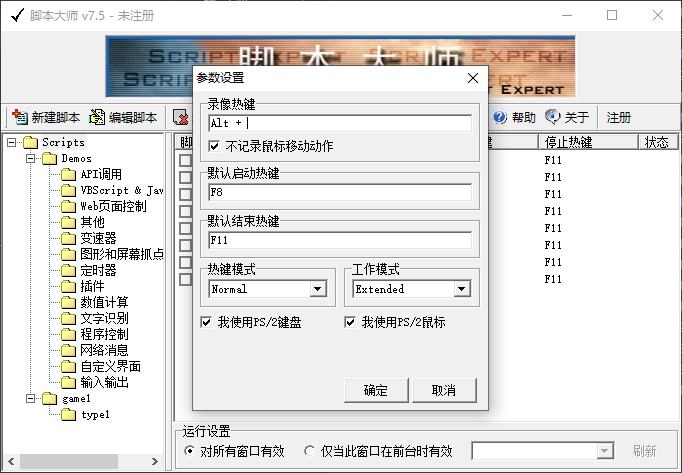The height and width of the screenshot is (473, 682).
Task: Toggle 不记录鼠标移动动作 checkbox
Action: [214, 146]
